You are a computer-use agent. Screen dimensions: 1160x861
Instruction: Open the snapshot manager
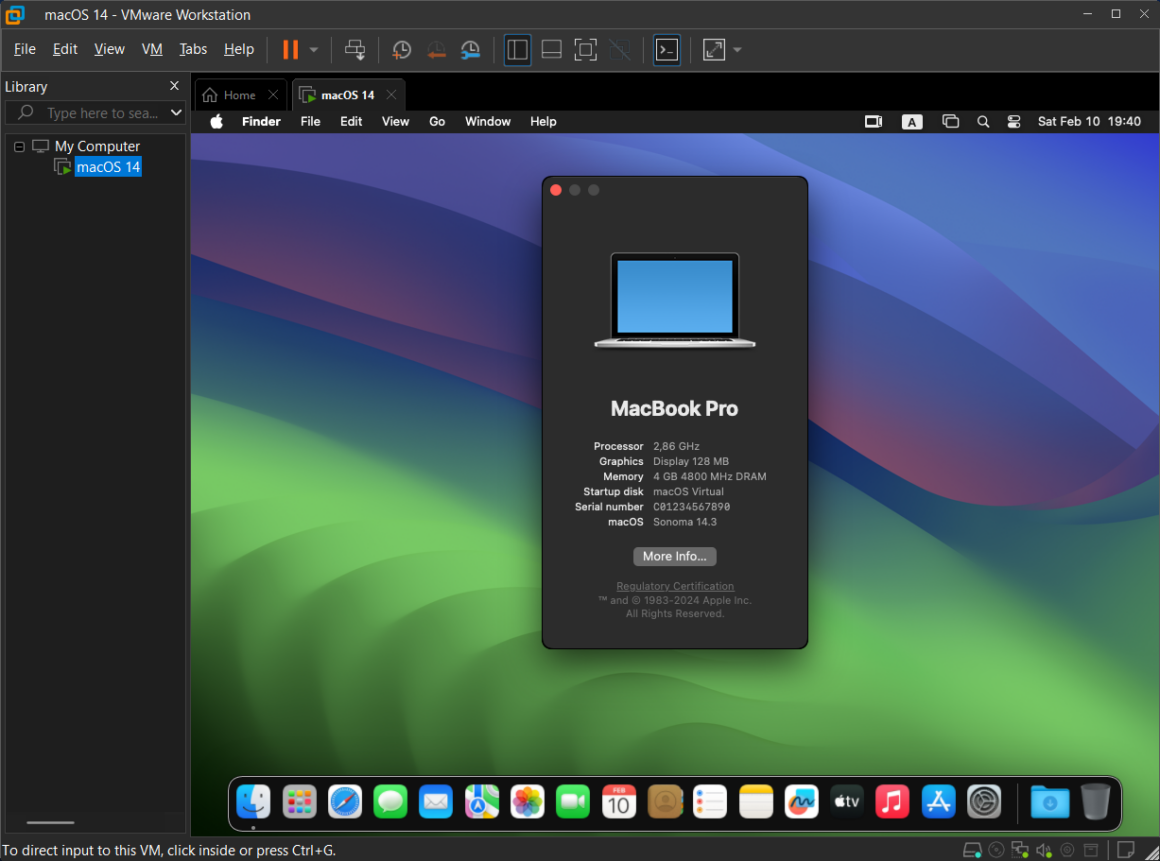471,50
